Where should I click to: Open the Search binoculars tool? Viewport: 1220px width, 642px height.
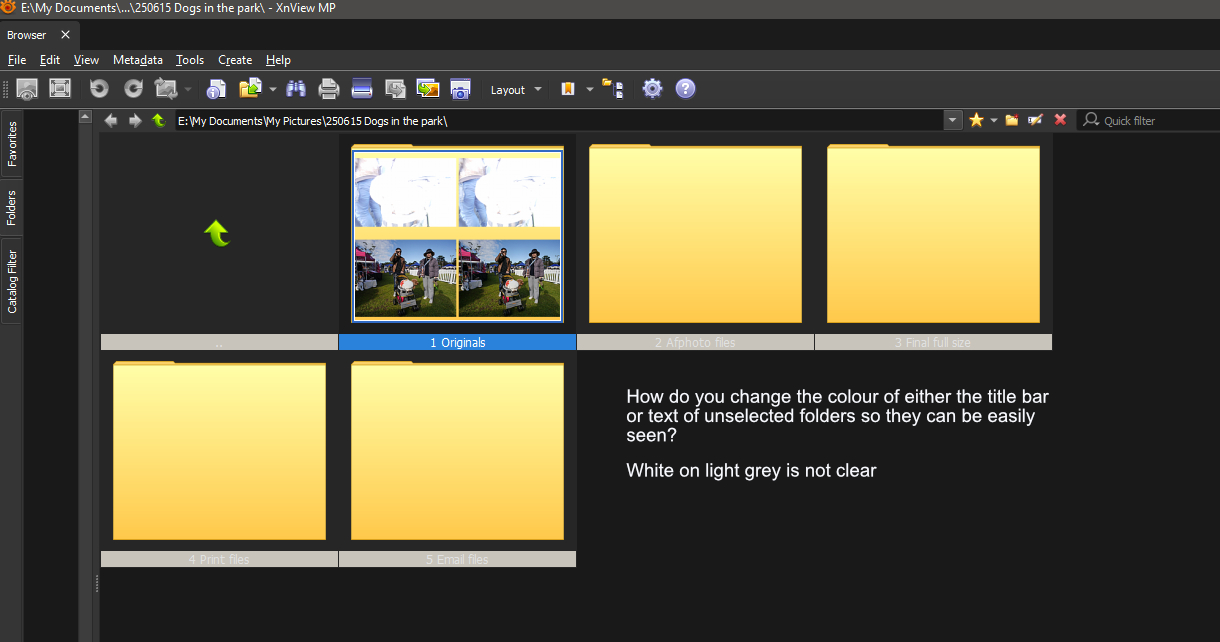coord(296,88)
